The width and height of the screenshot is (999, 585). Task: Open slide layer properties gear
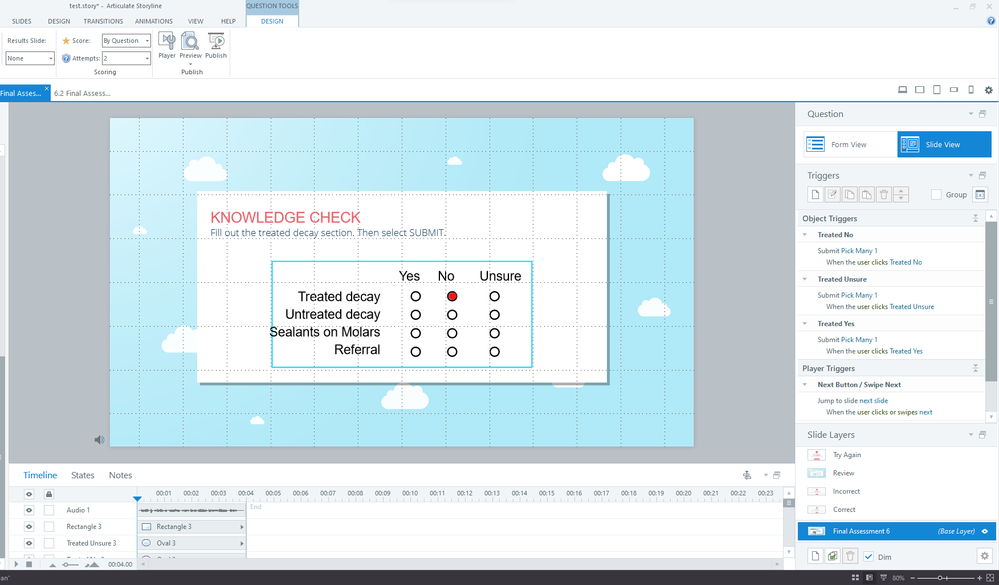984,556
